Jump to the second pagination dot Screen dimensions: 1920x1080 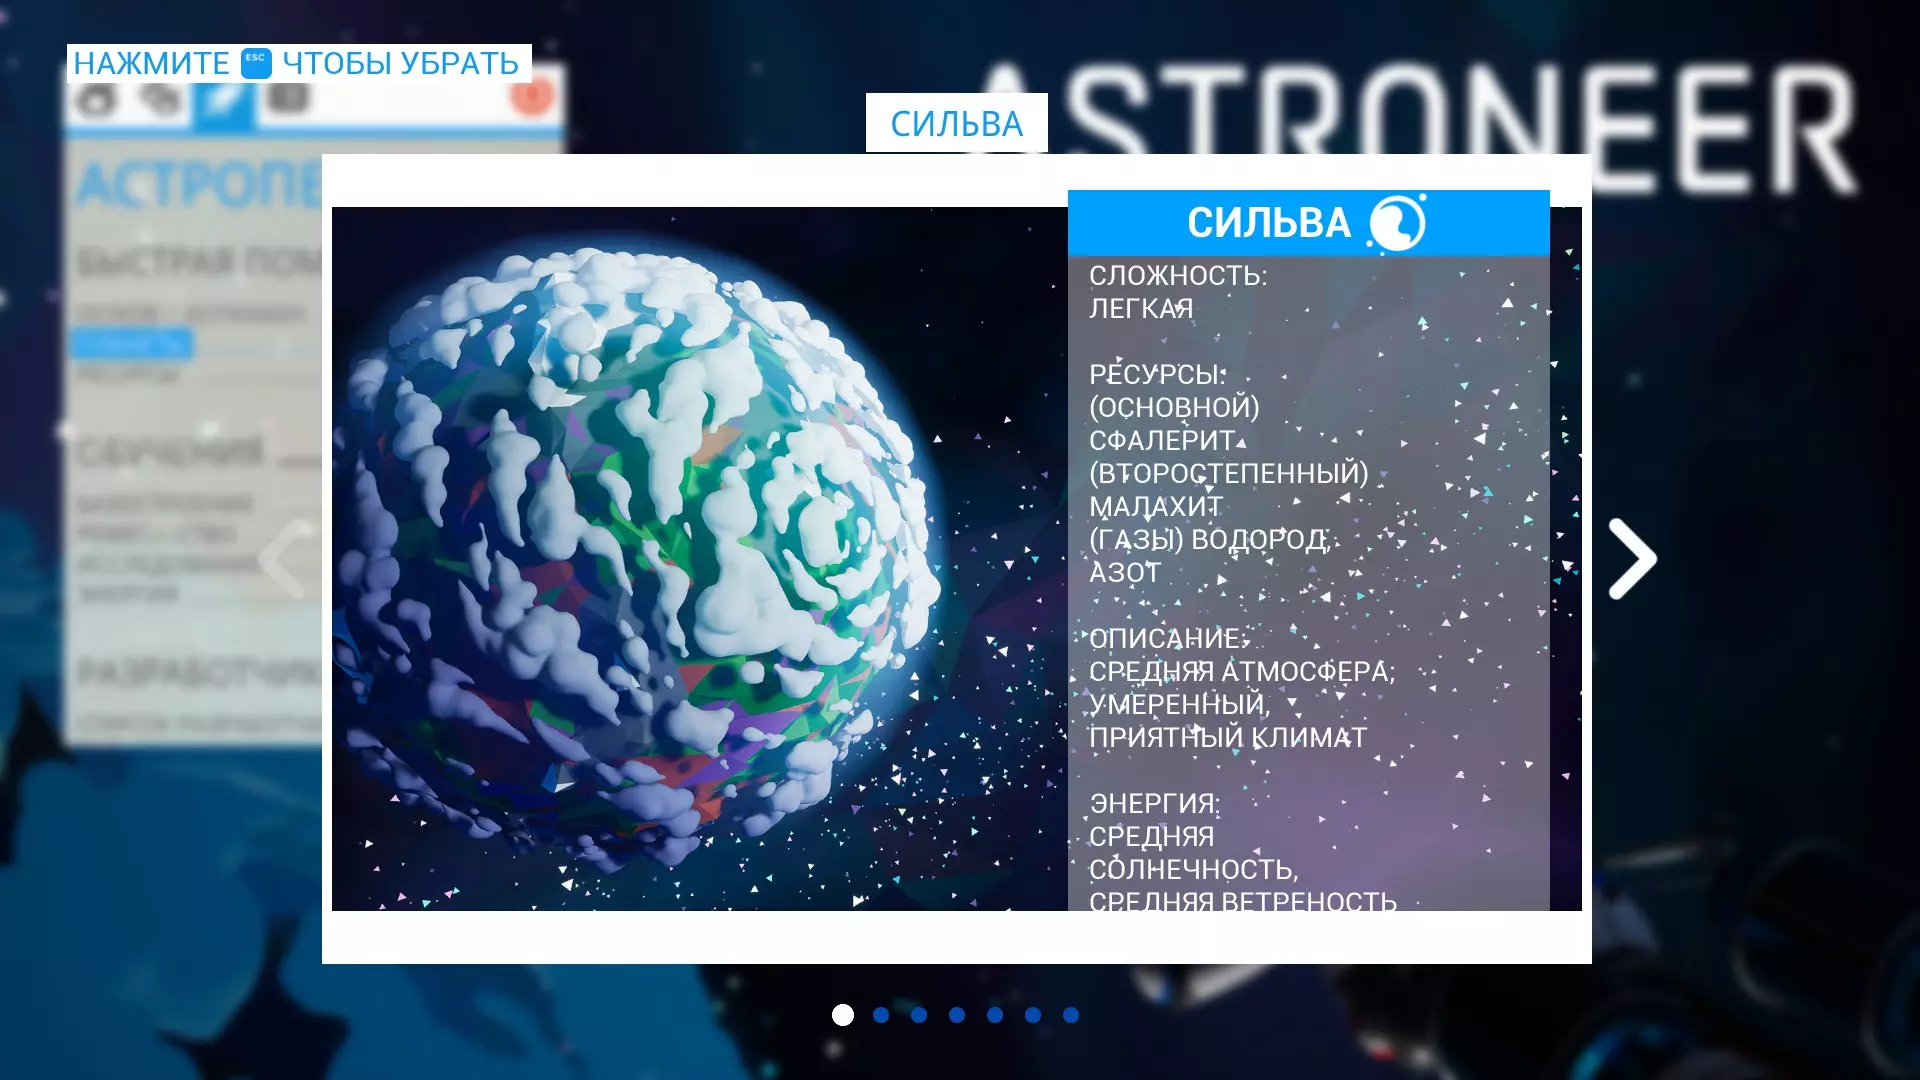click(x=881, y=1015)
